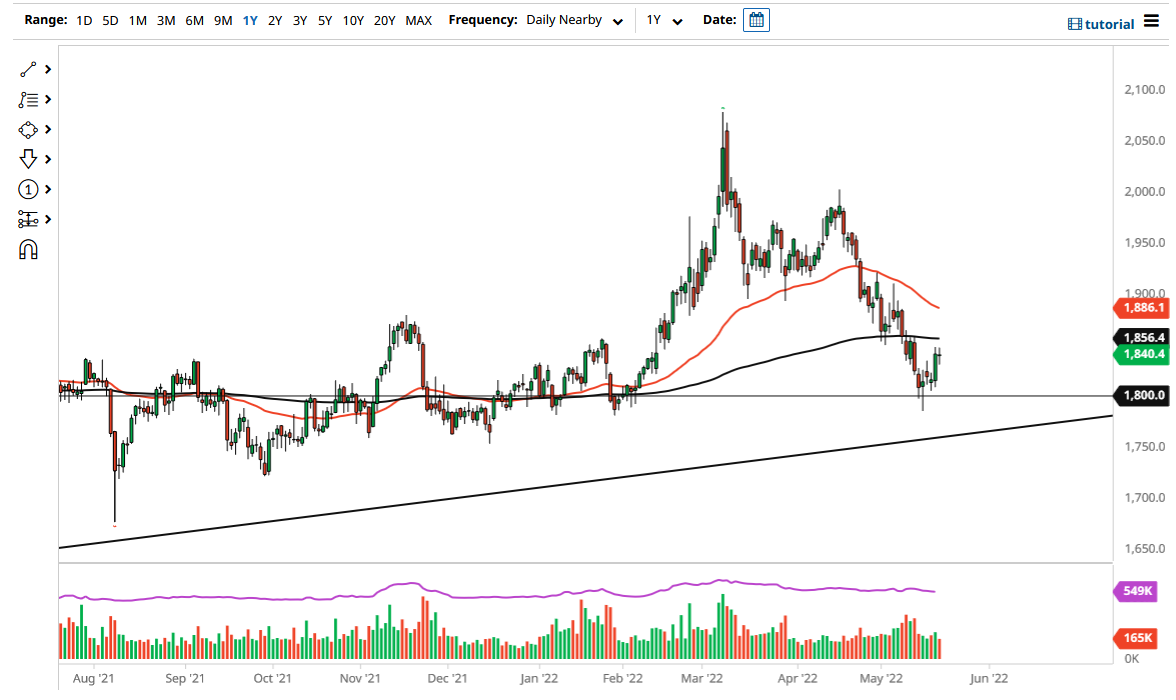
Task: Click the Mar '22 date axis label
Action: [x=701, y=678]
